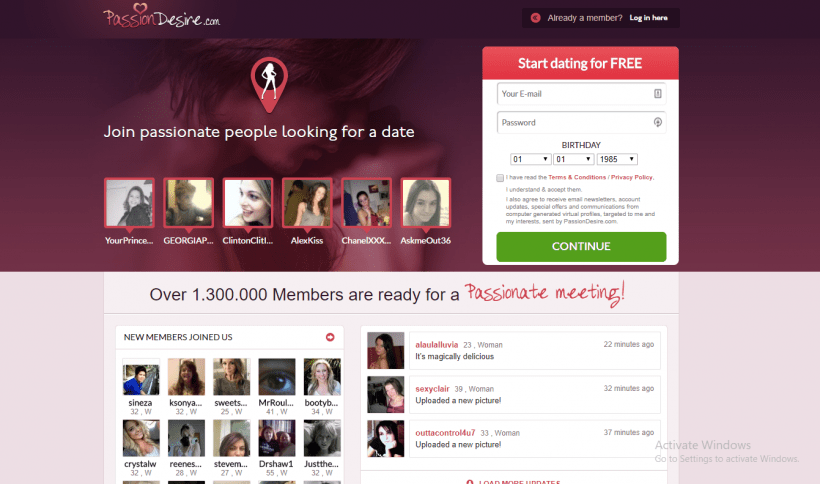Check the Terms & Conditions agreement checkbox
This screenshot has height=484, width=820.
tap(500, 178)
